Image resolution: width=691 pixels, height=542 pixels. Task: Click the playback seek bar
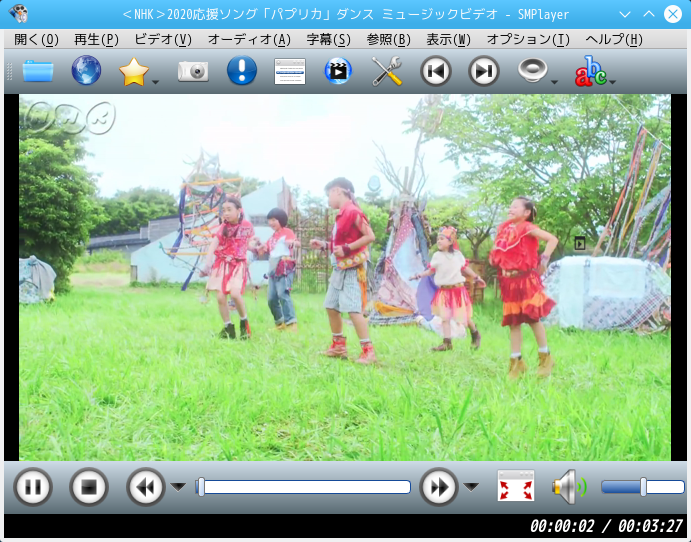(303, 487)
